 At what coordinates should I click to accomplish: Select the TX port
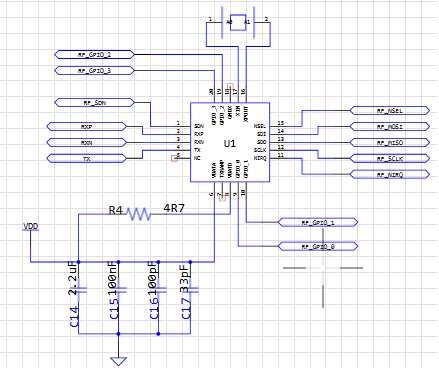(x=86, y=159)
